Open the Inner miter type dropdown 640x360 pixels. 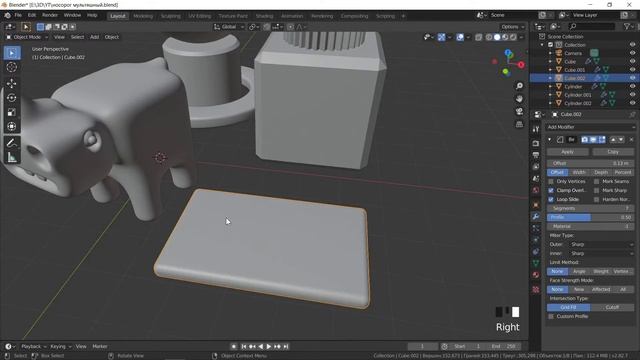click(602, 253)
